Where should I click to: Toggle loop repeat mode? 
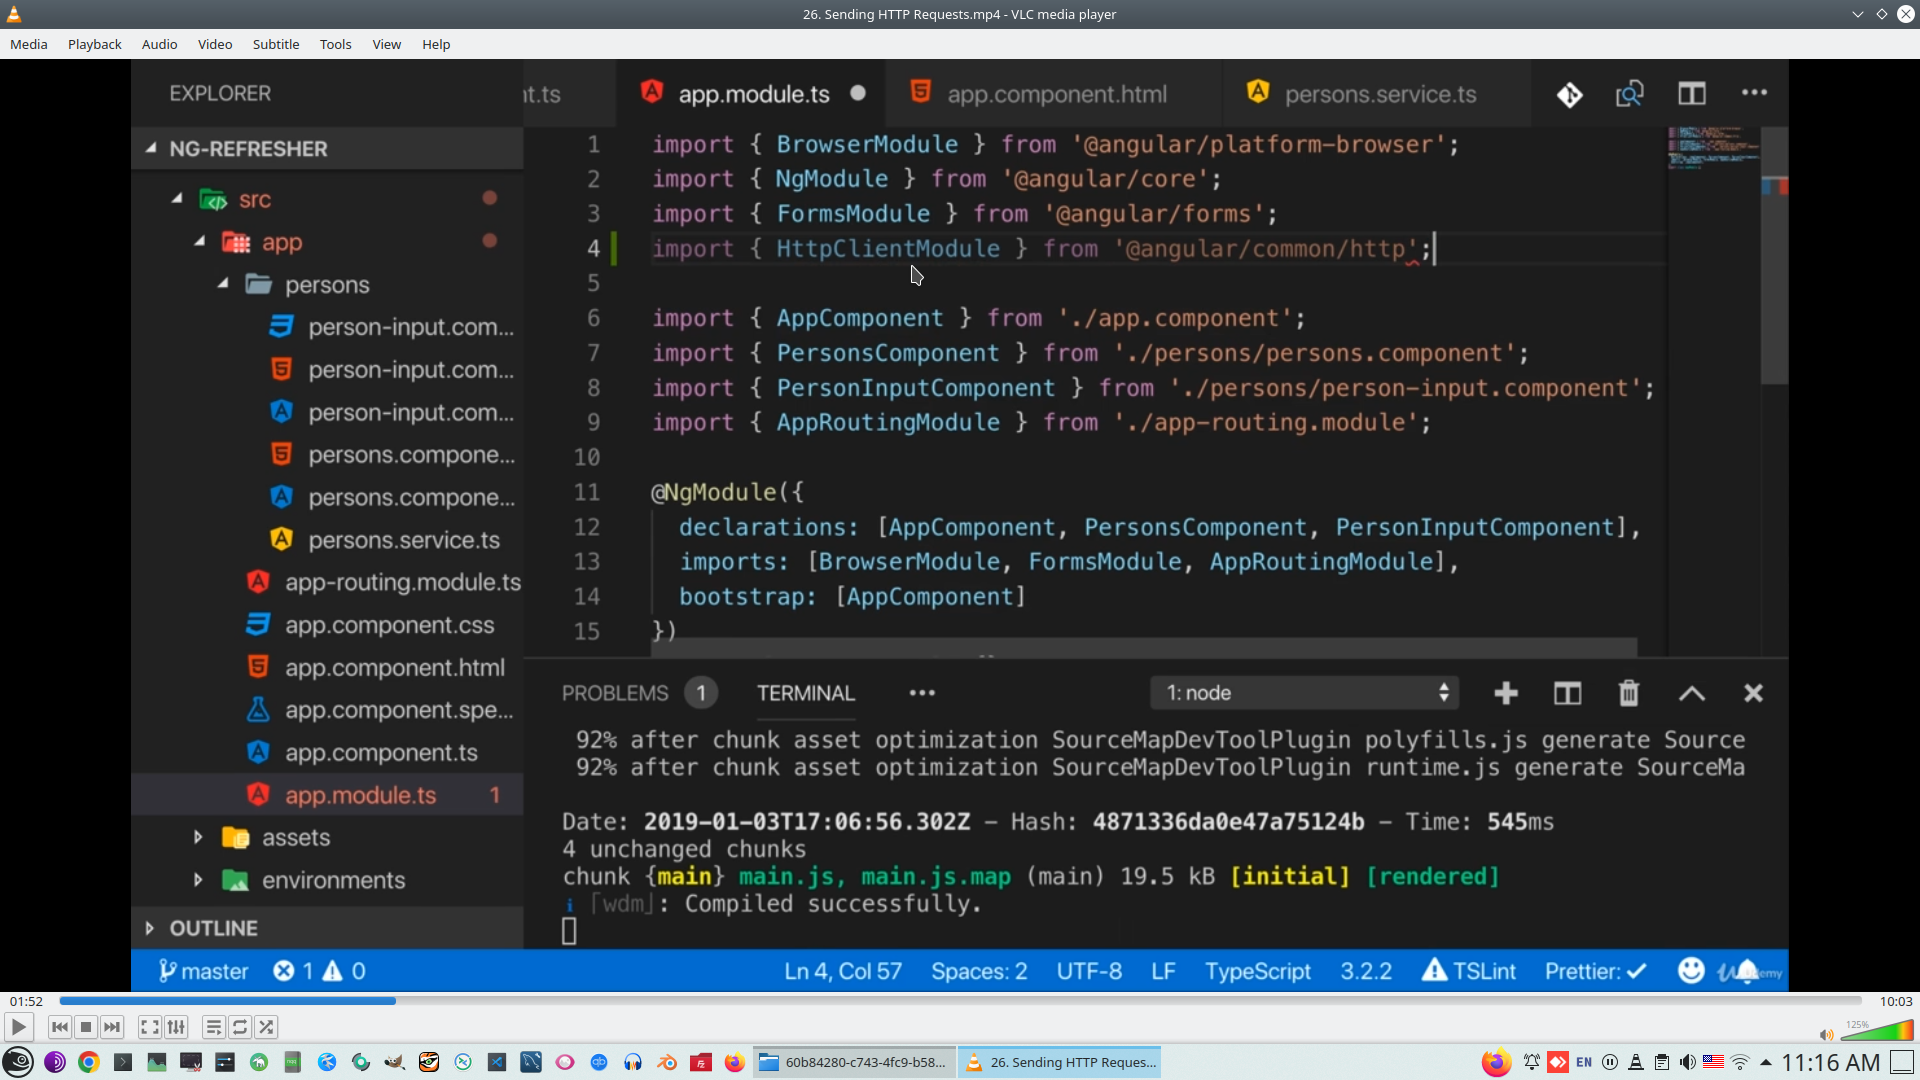[x=240, y=1027]
